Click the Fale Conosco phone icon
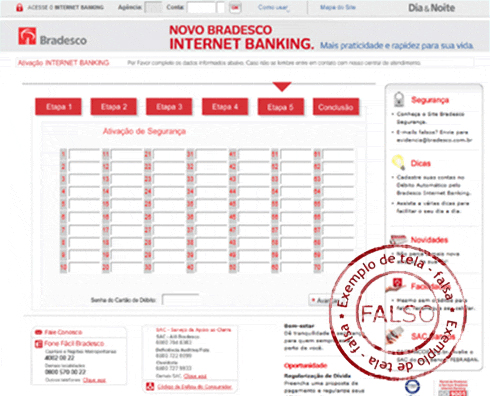This screenshot has height=396, width=490. click(x=38, y=332)
